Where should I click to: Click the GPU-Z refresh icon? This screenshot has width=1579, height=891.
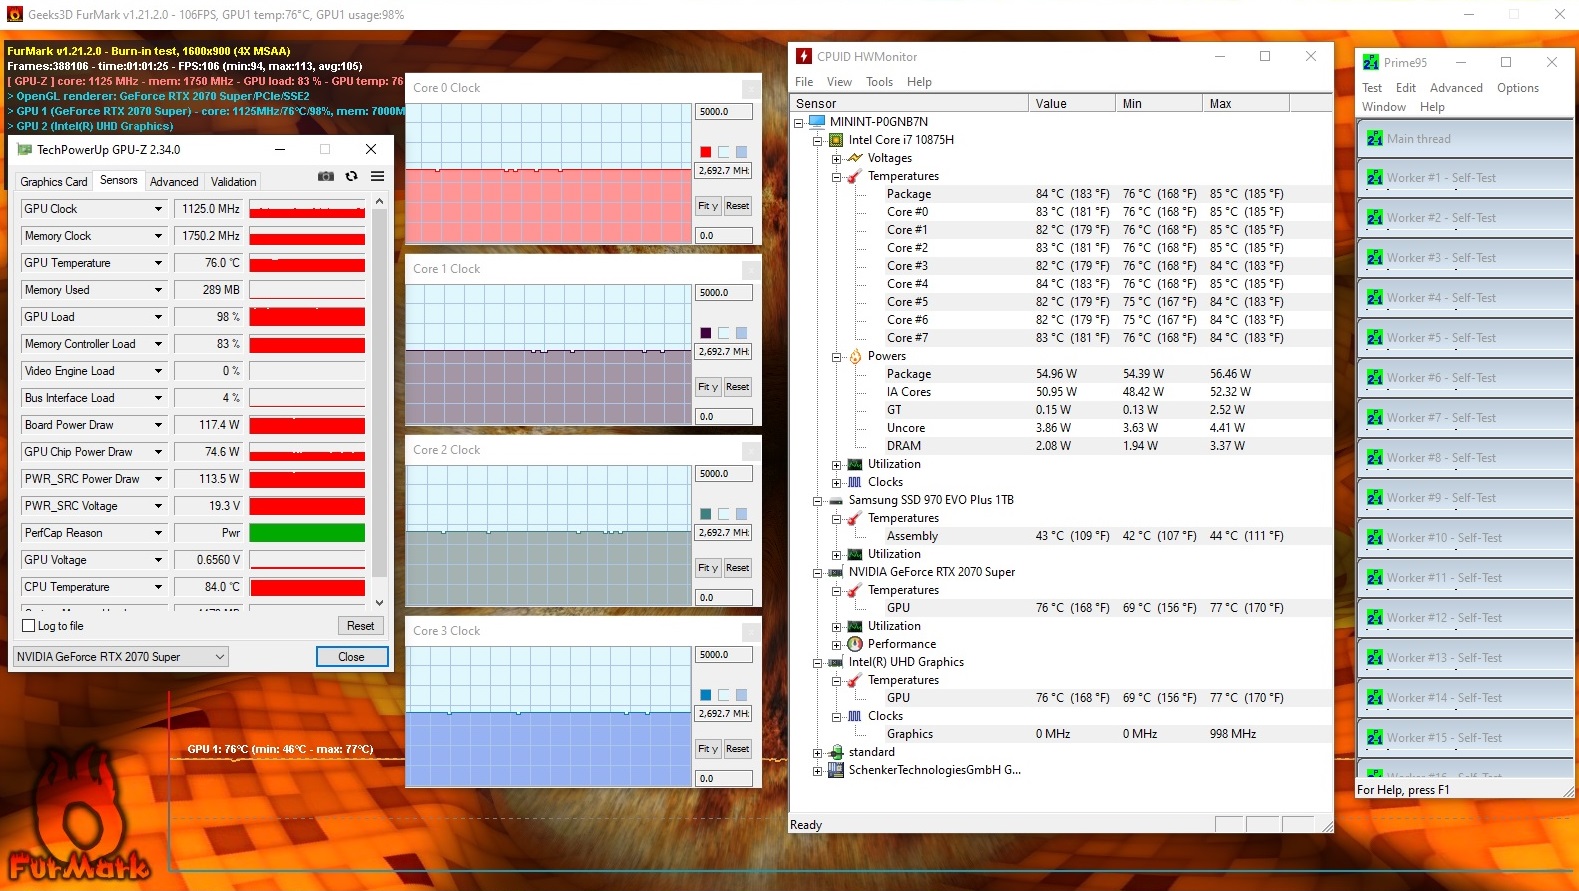point(351,176)
